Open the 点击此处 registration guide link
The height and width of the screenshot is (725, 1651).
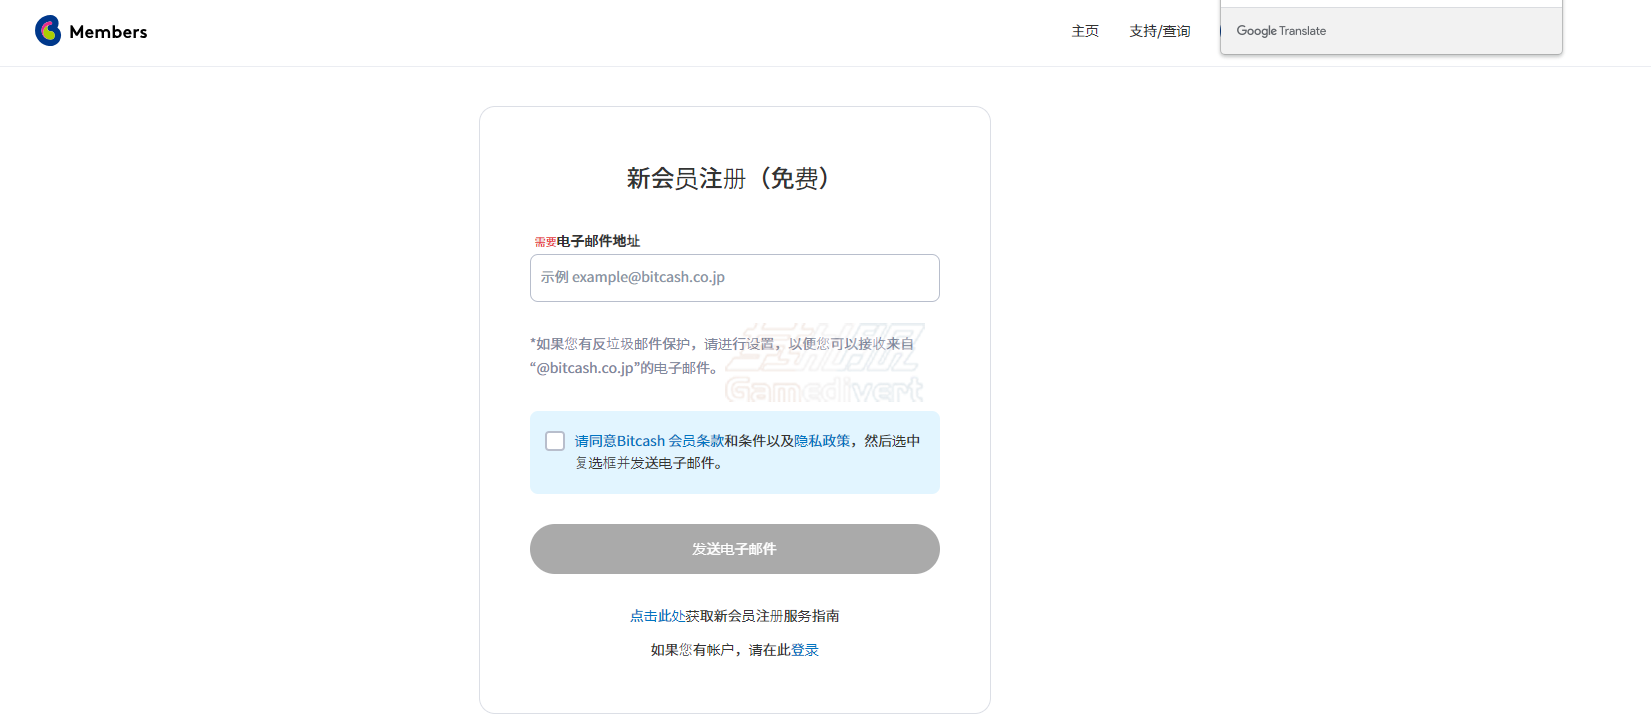coord(657,616)
